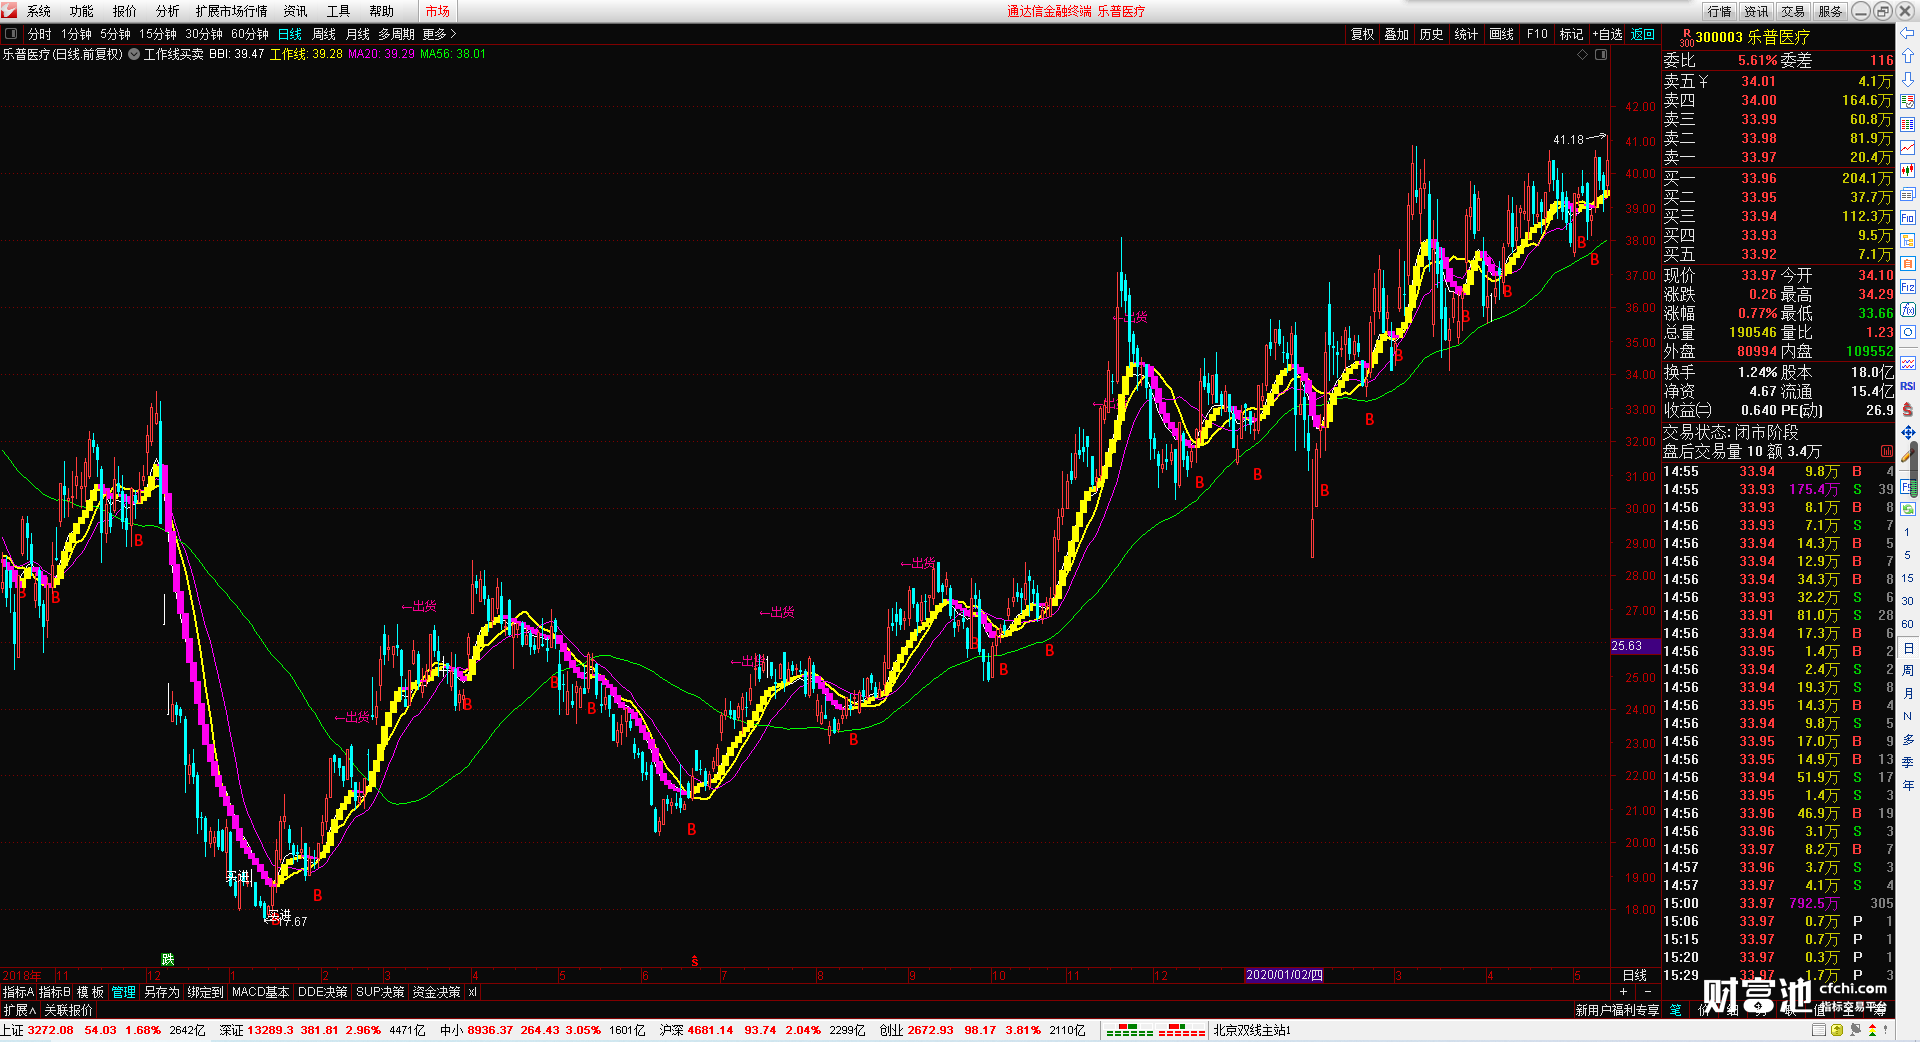Screen dimensions: 1920x1042
Task: Select the DDE决策 indicator template
Action: (322, 992)
